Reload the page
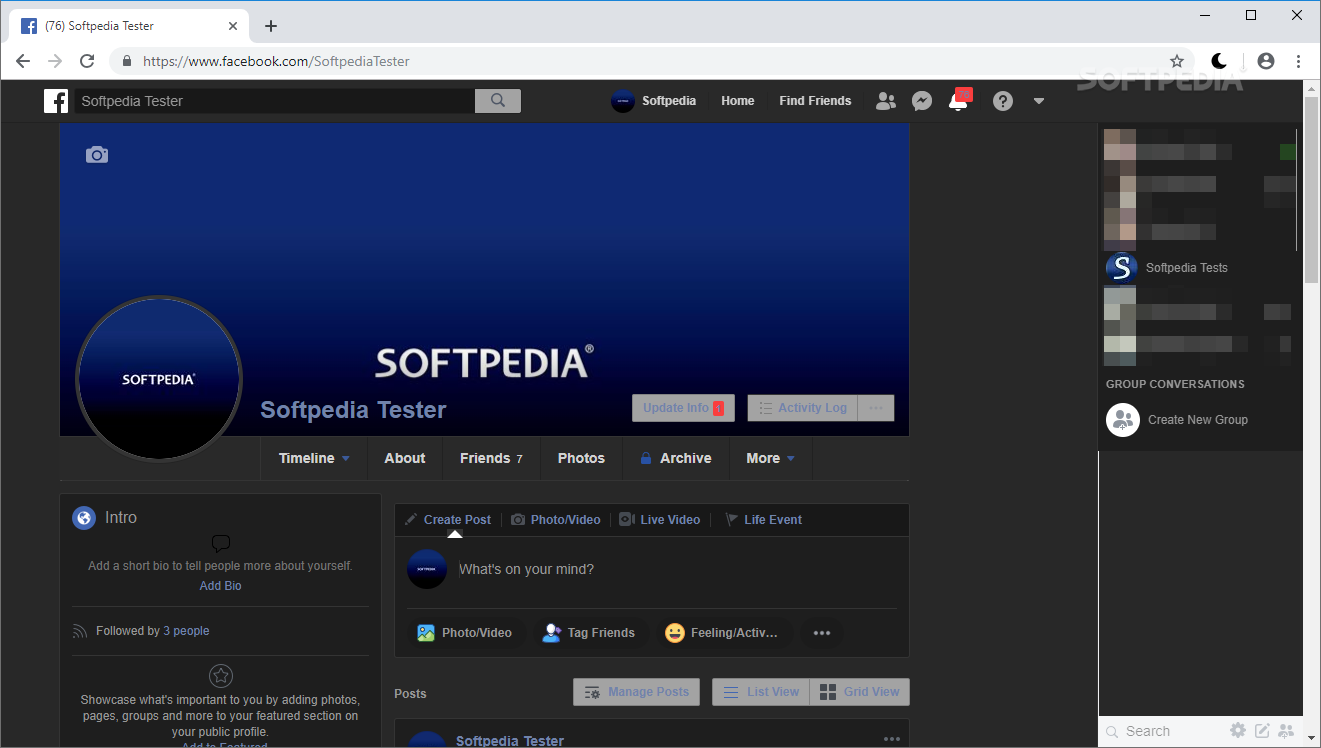 pyautogui.click(x=87, y=61)
